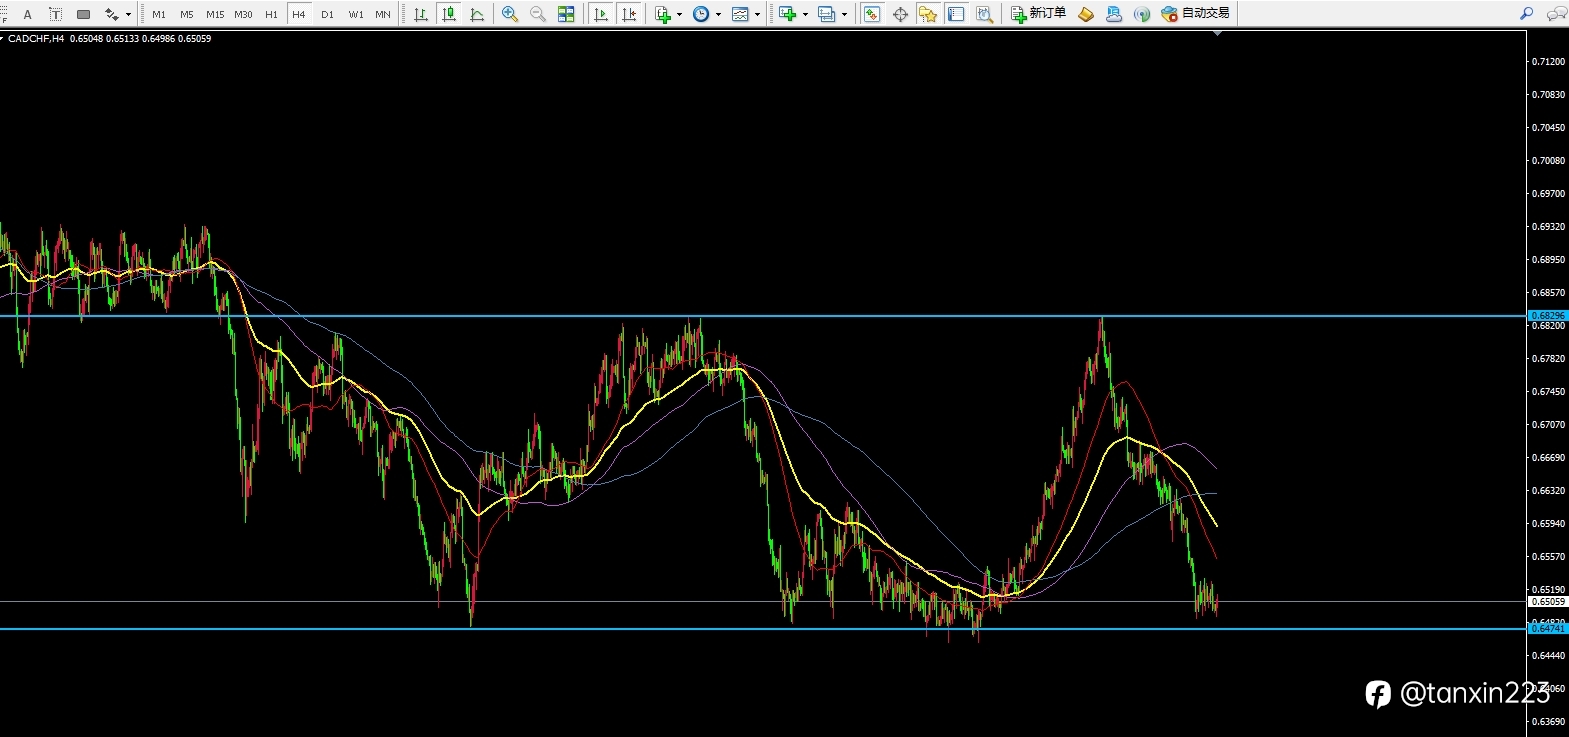1569x737 pixels.
Task: Select the text tool marked A
Action: point(27,14)
